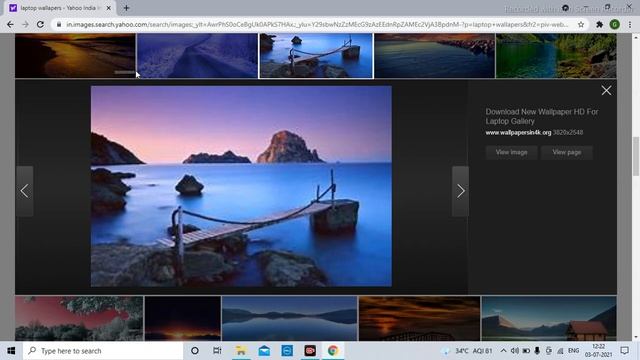Show the previous image
This screenshot has height=360, width=640.
coord(24,191)
